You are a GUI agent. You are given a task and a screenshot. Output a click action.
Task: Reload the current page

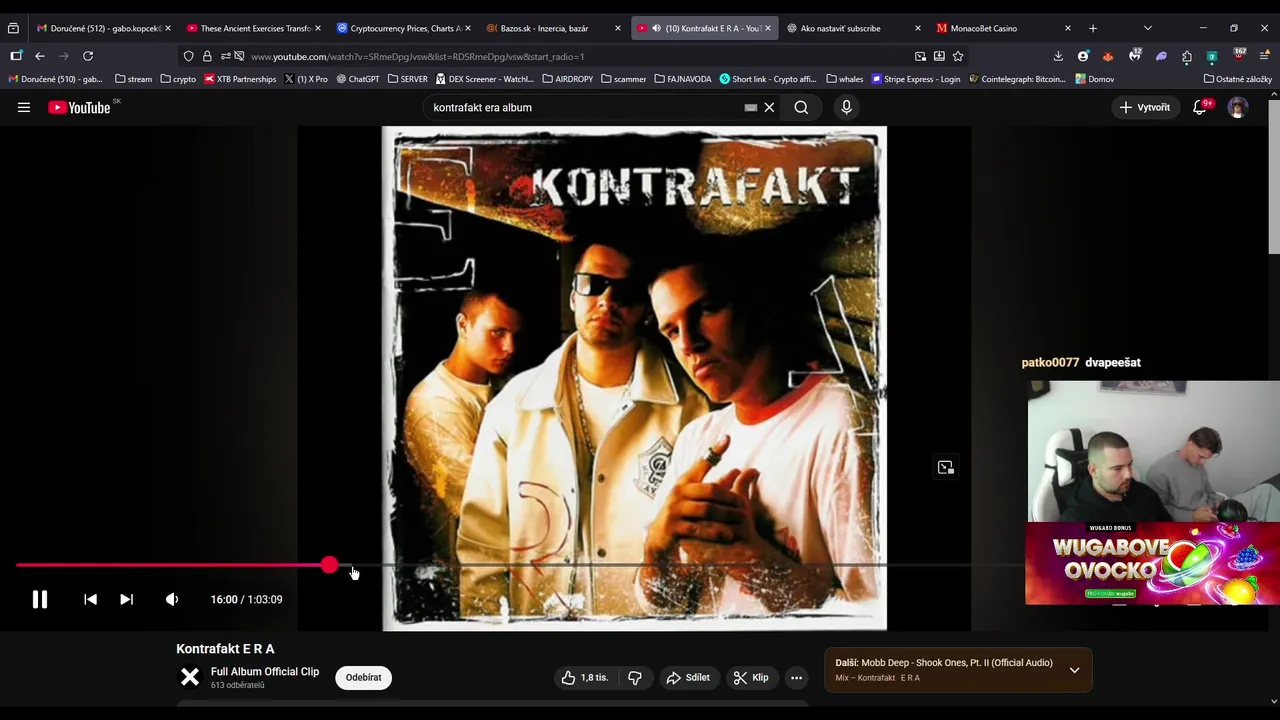(x=88, y=56)
